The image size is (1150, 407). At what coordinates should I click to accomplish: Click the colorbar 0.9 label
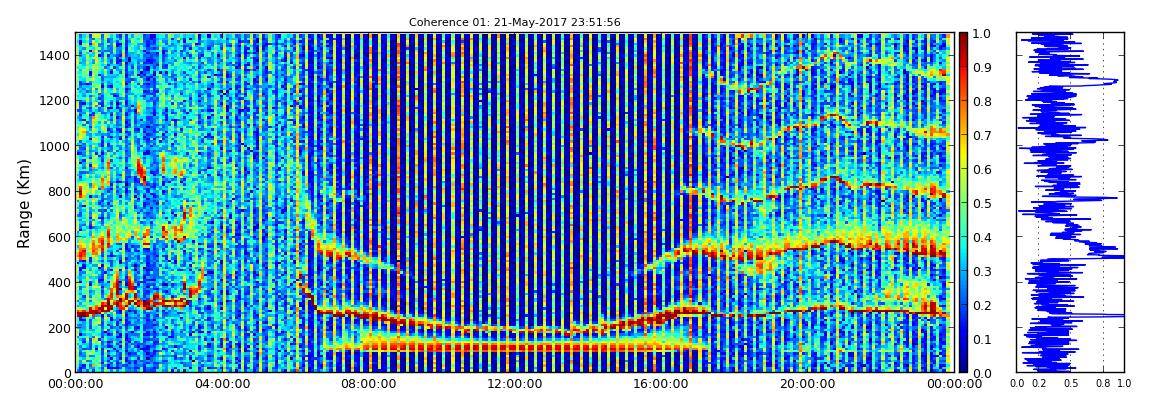[984, 67]
